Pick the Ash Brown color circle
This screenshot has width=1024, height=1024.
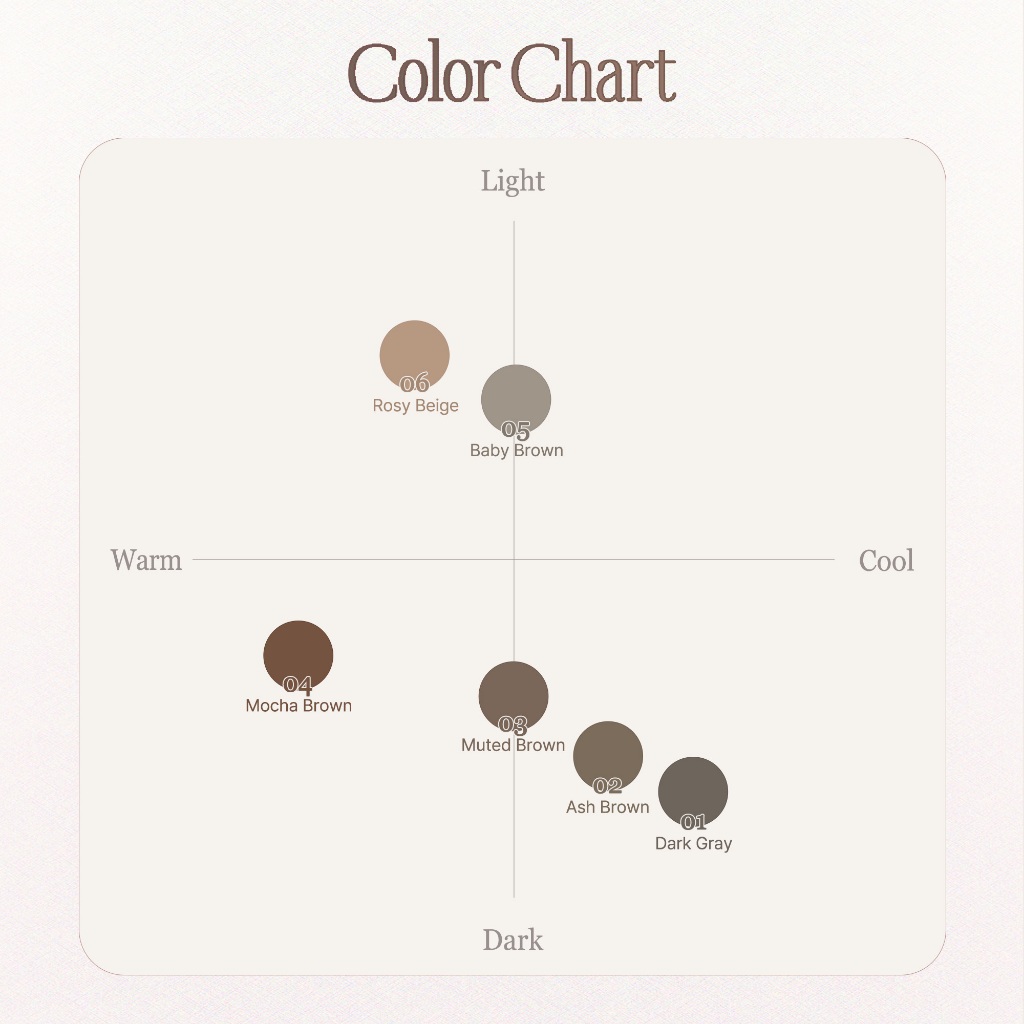pos(608,756)
